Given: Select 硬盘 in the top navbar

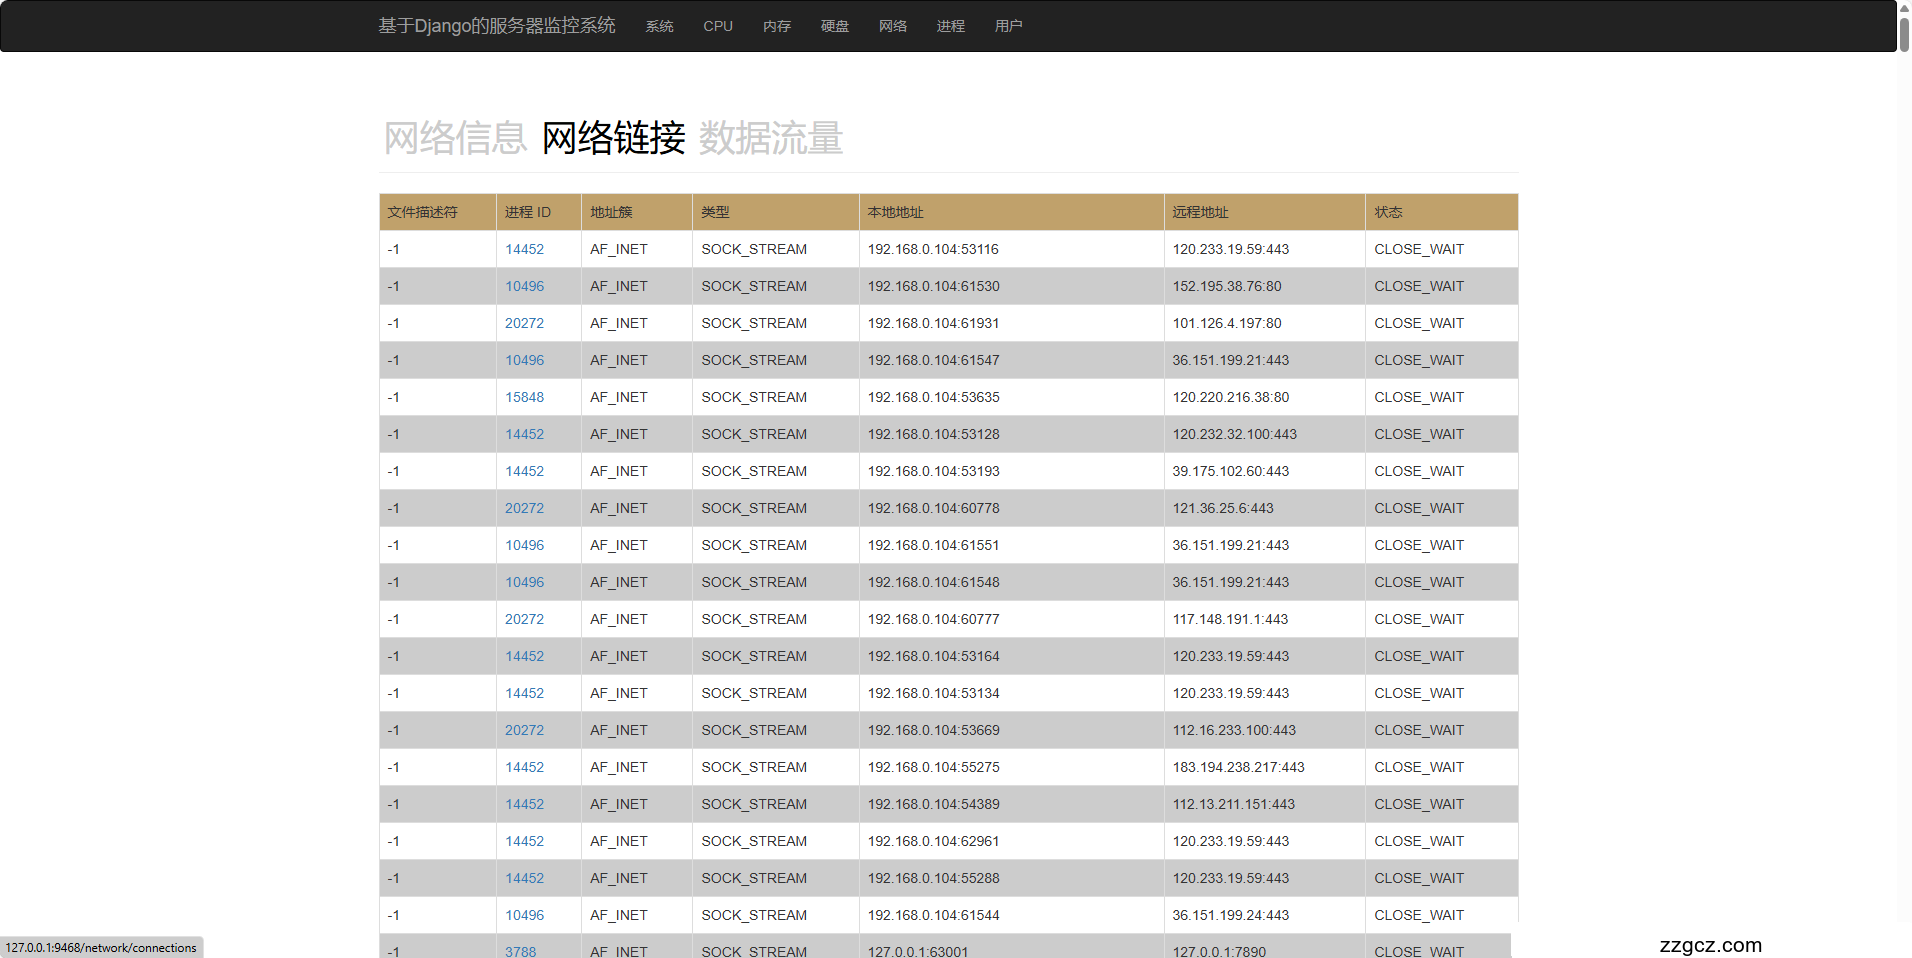Looking at the screenshot, I should 834,26.
